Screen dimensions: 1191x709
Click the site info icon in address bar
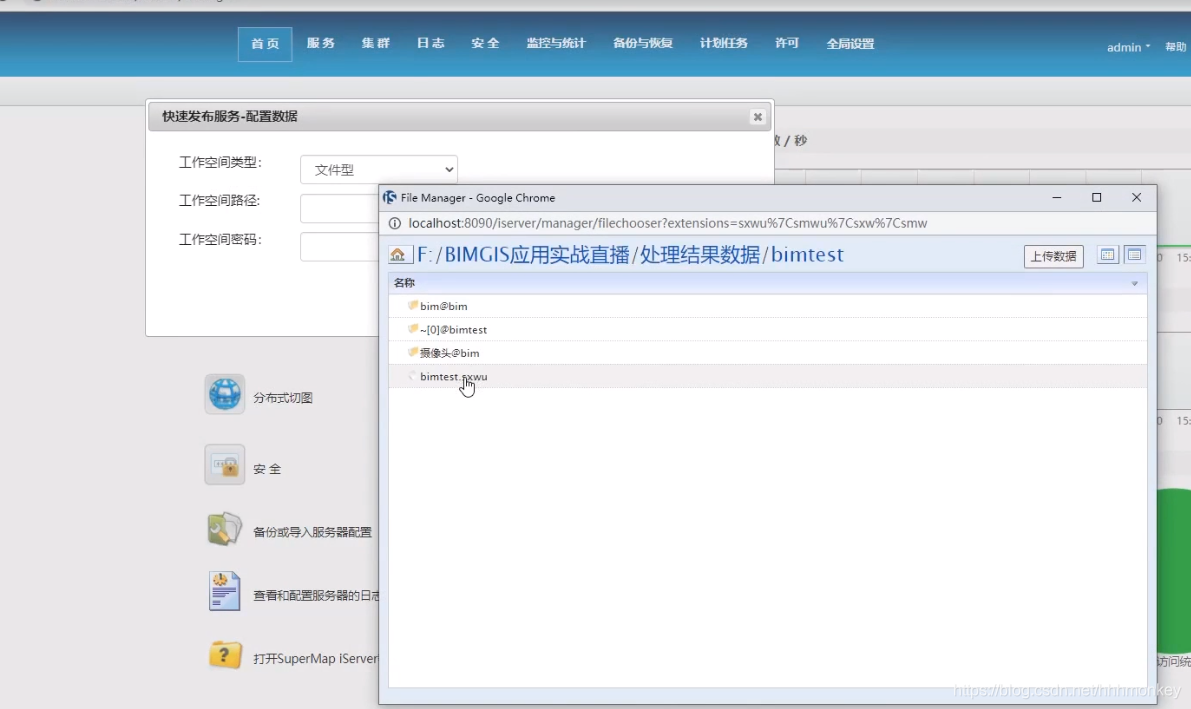pyautogui.click(x=395, y=223)
